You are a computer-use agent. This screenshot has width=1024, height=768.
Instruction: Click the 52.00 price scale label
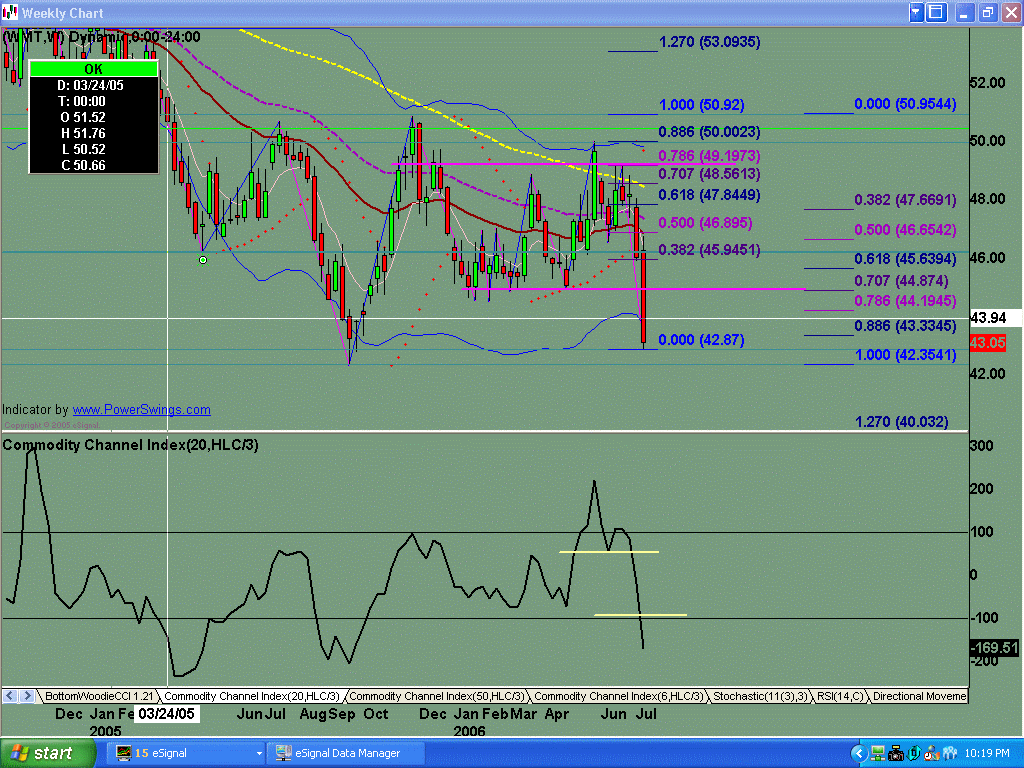987,83
